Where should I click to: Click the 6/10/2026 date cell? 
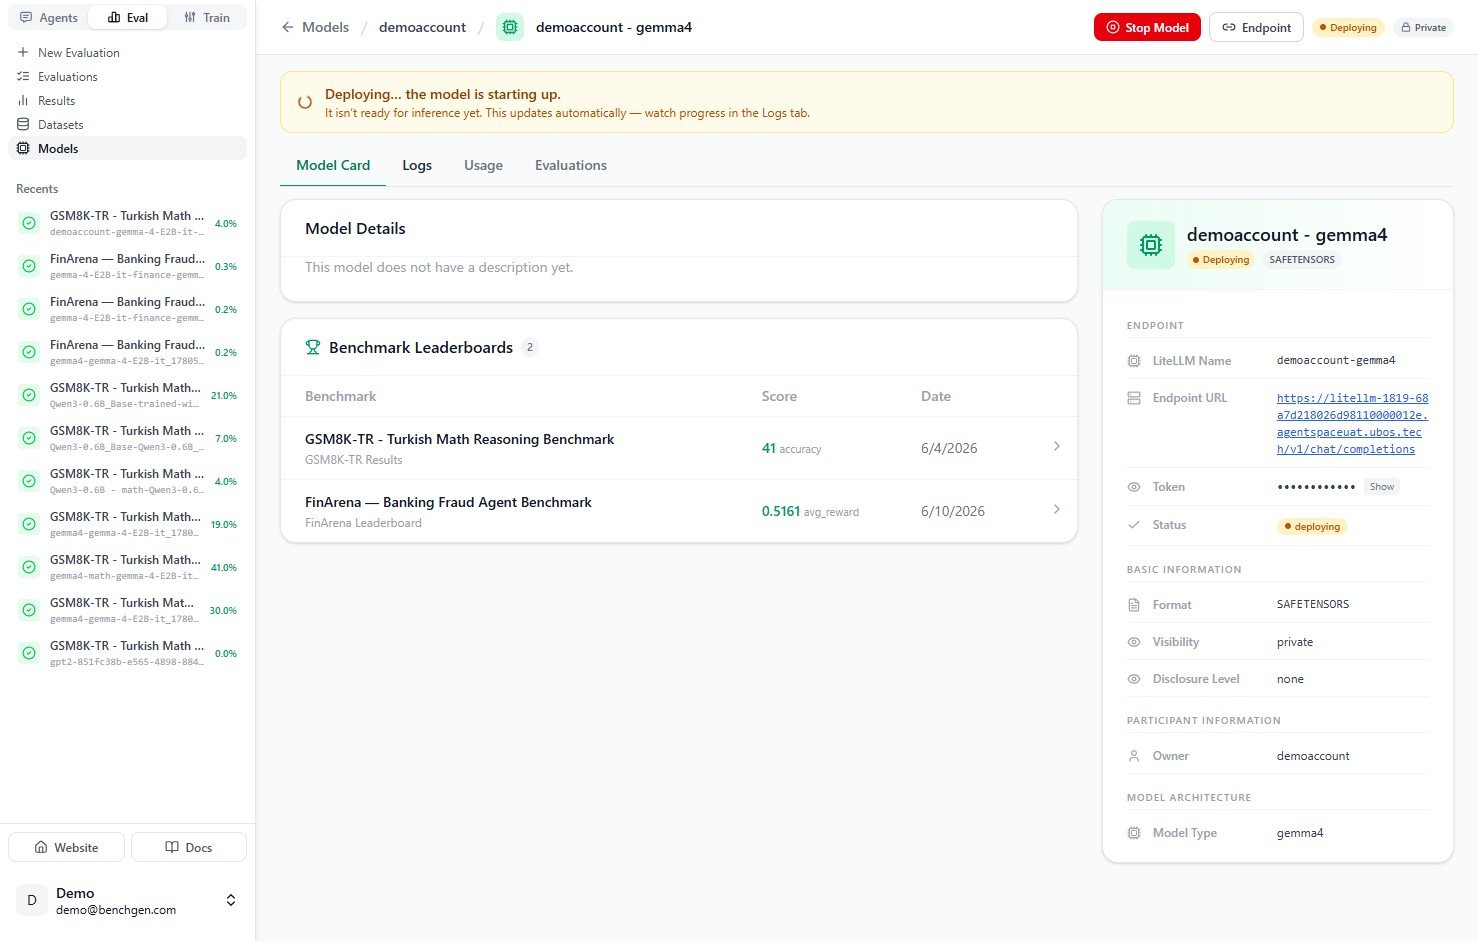[953, 511]
